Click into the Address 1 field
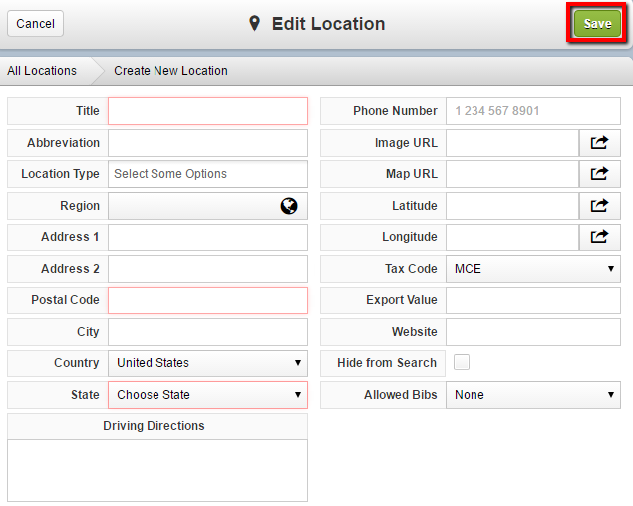The image size is (633, 506). click(208, 237)
